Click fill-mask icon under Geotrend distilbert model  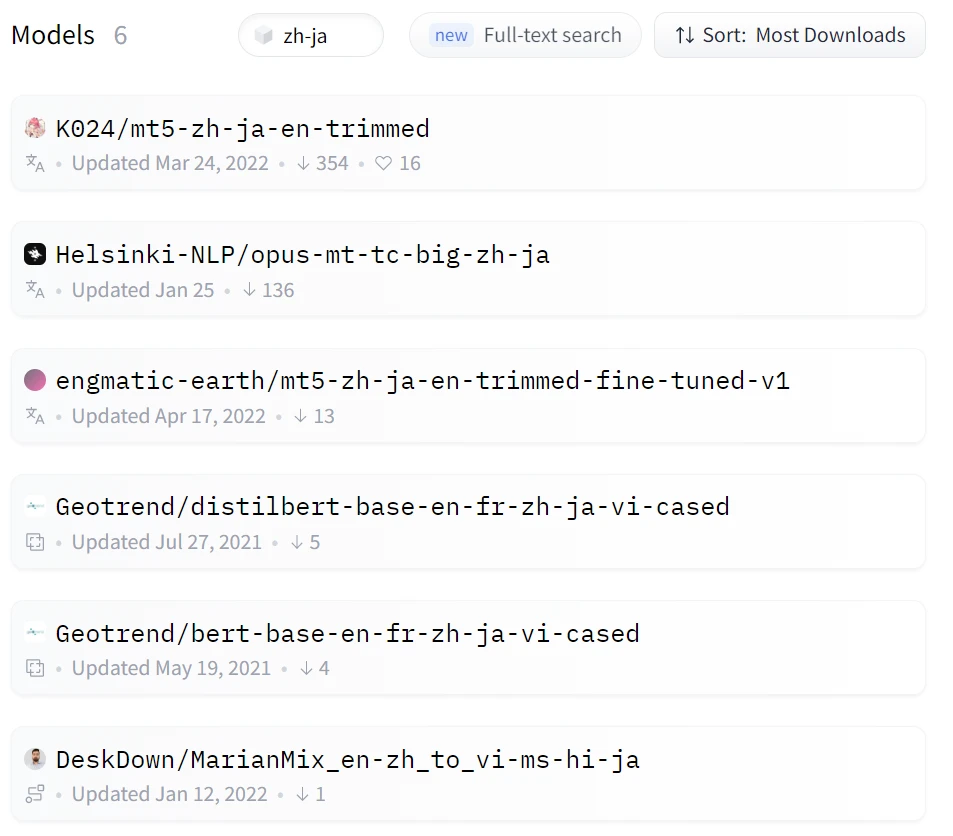[35, 542]
